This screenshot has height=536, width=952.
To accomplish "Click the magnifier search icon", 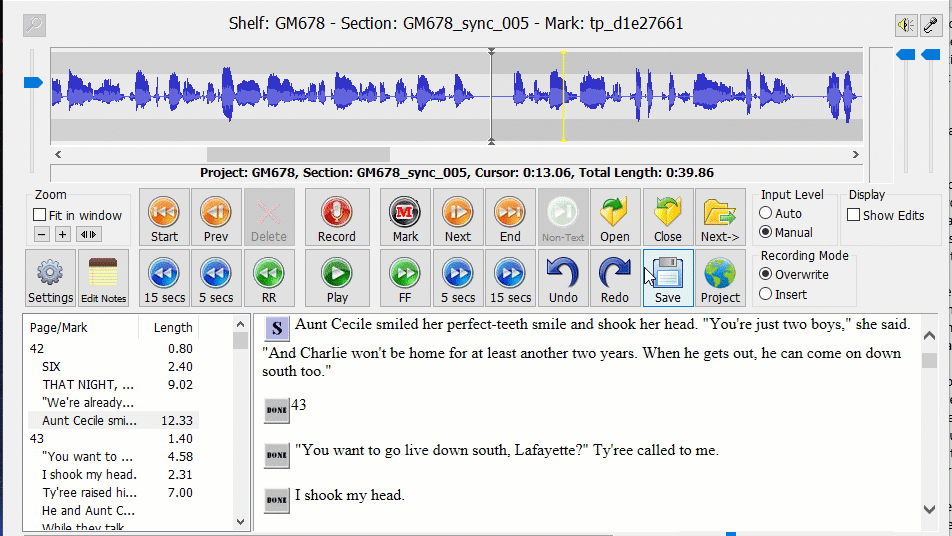I will (x=35, y=25).
